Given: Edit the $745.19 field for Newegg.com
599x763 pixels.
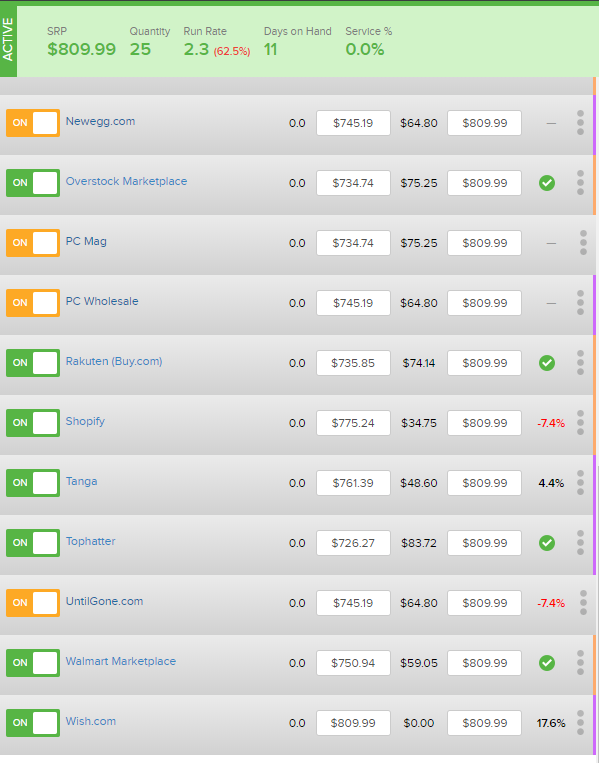Looking at the screenshot, I should [353, 123].
